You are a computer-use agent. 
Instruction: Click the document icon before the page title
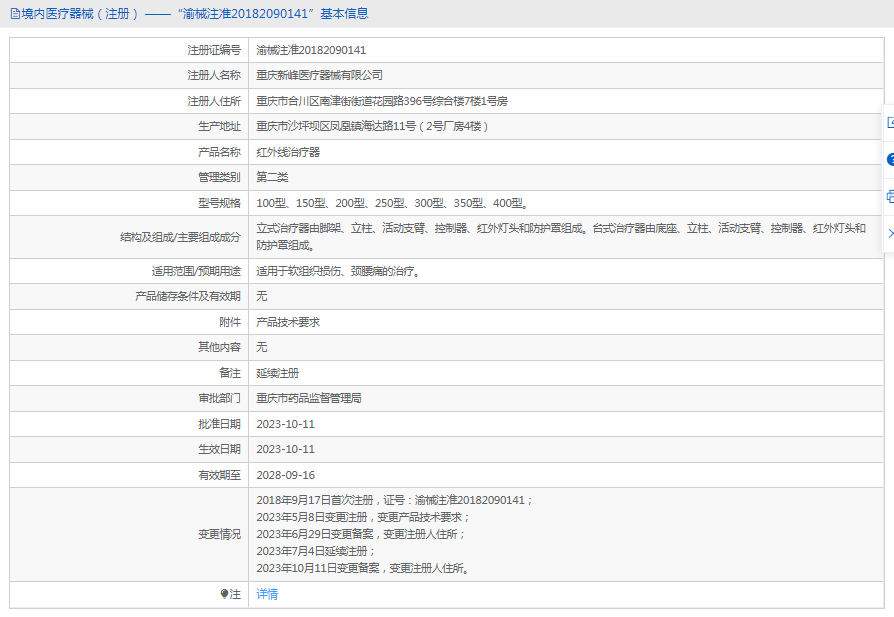14,12
